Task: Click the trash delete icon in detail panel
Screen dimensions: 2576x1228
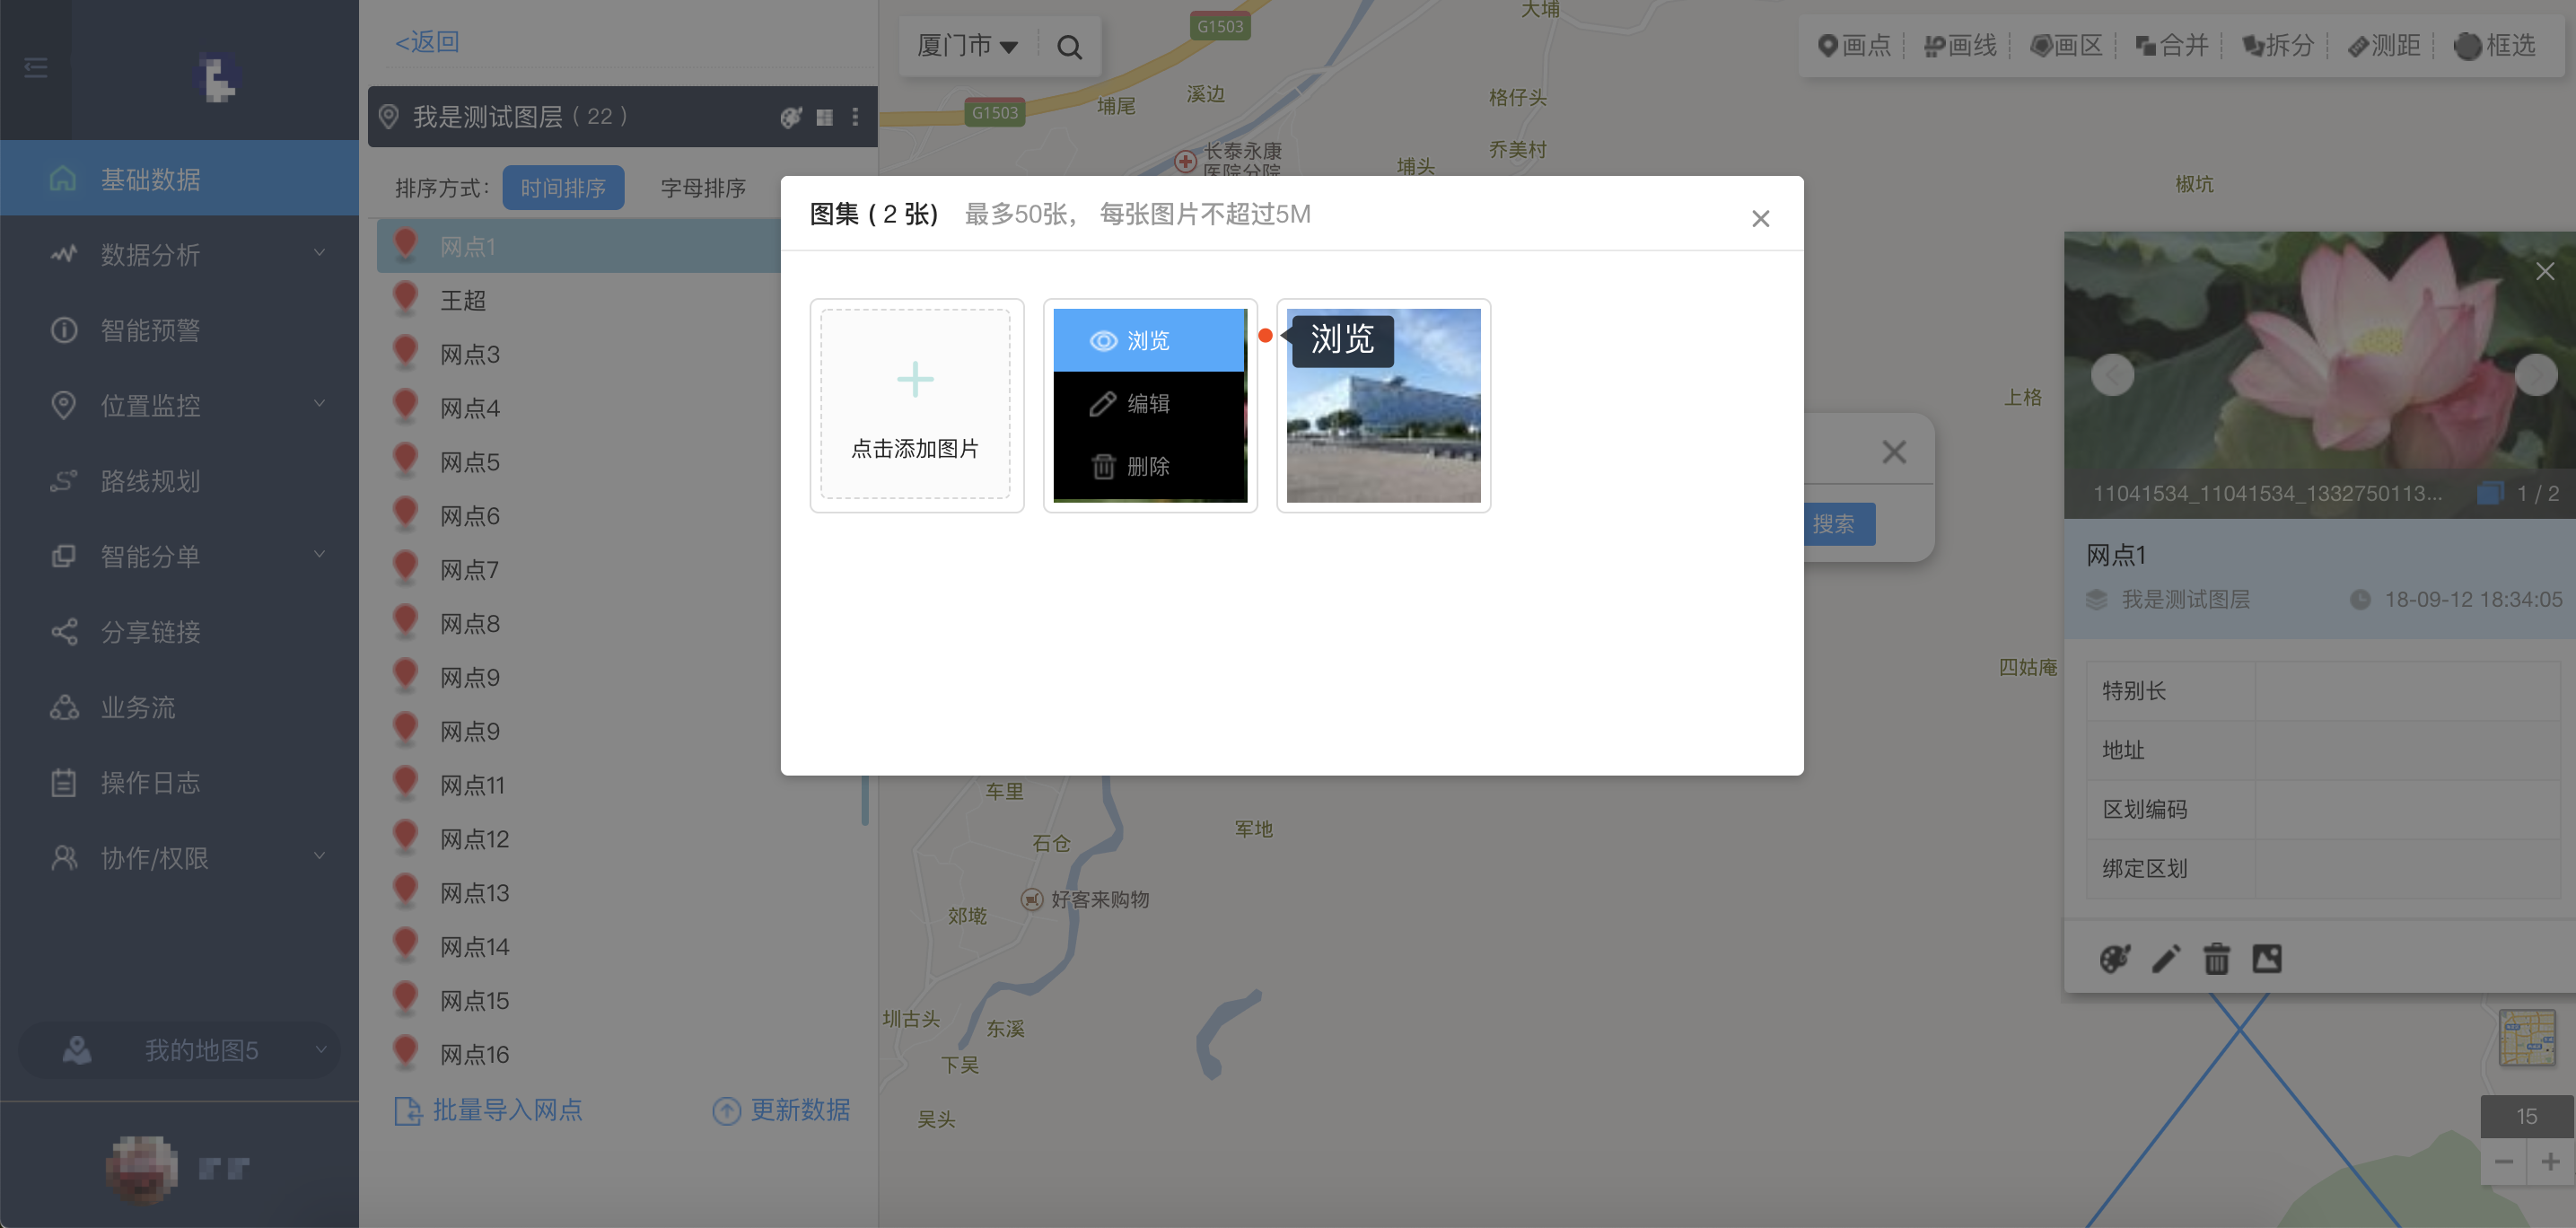Action: tap(2216, 958)
